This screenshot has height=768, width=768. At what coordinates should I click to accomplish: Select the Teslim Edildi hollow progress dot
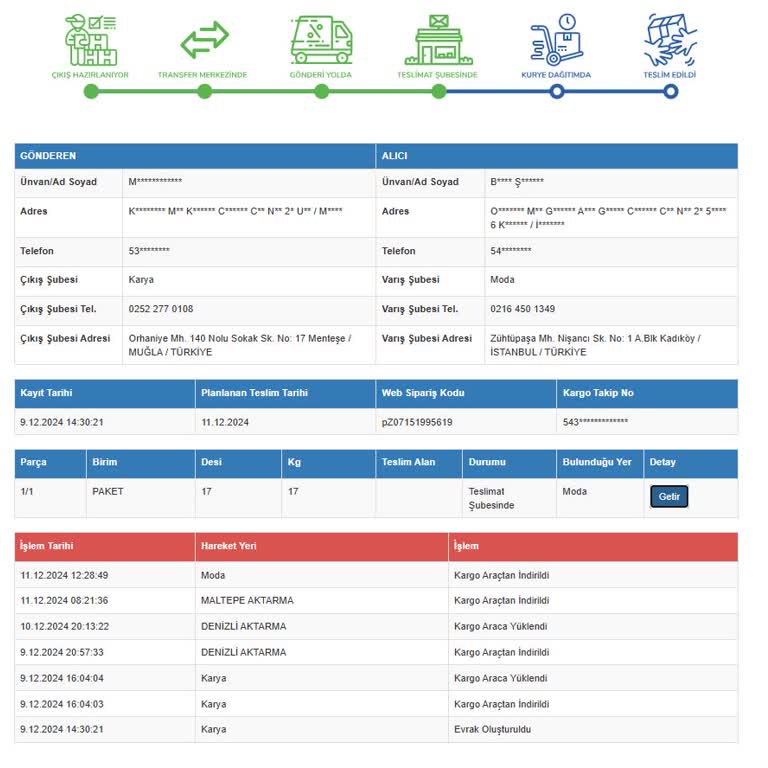coord(671,92)
